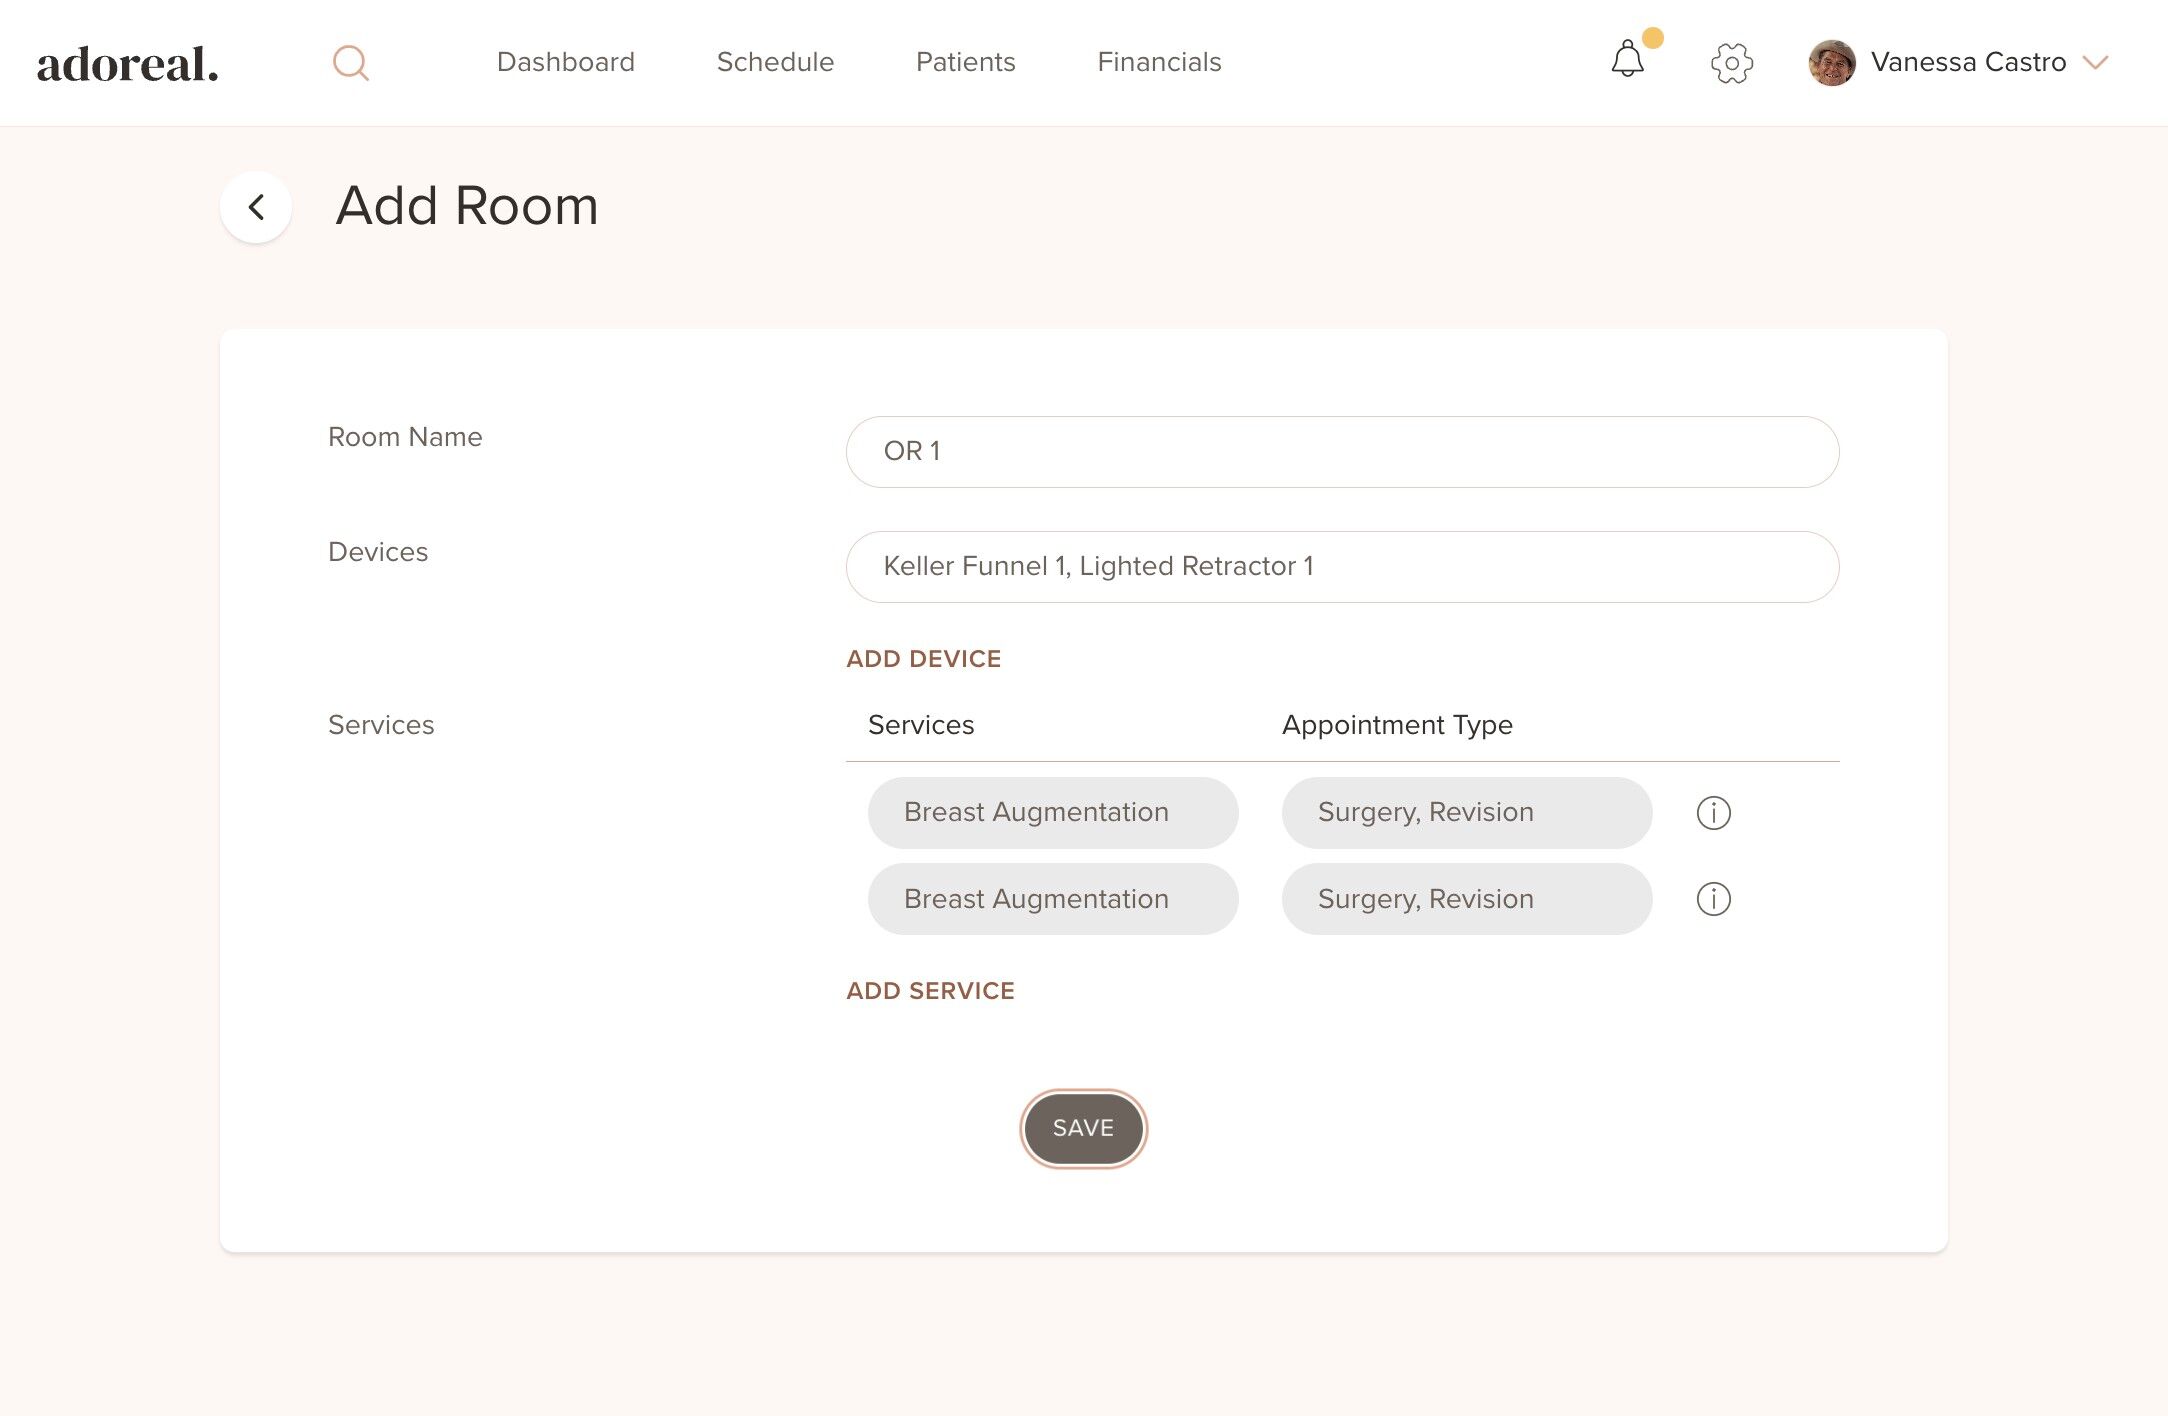The height and width of the screenshot is (1416, 2168).
Task: Open first Breast Augmentation service selector
Action: tap(1052, 813)
